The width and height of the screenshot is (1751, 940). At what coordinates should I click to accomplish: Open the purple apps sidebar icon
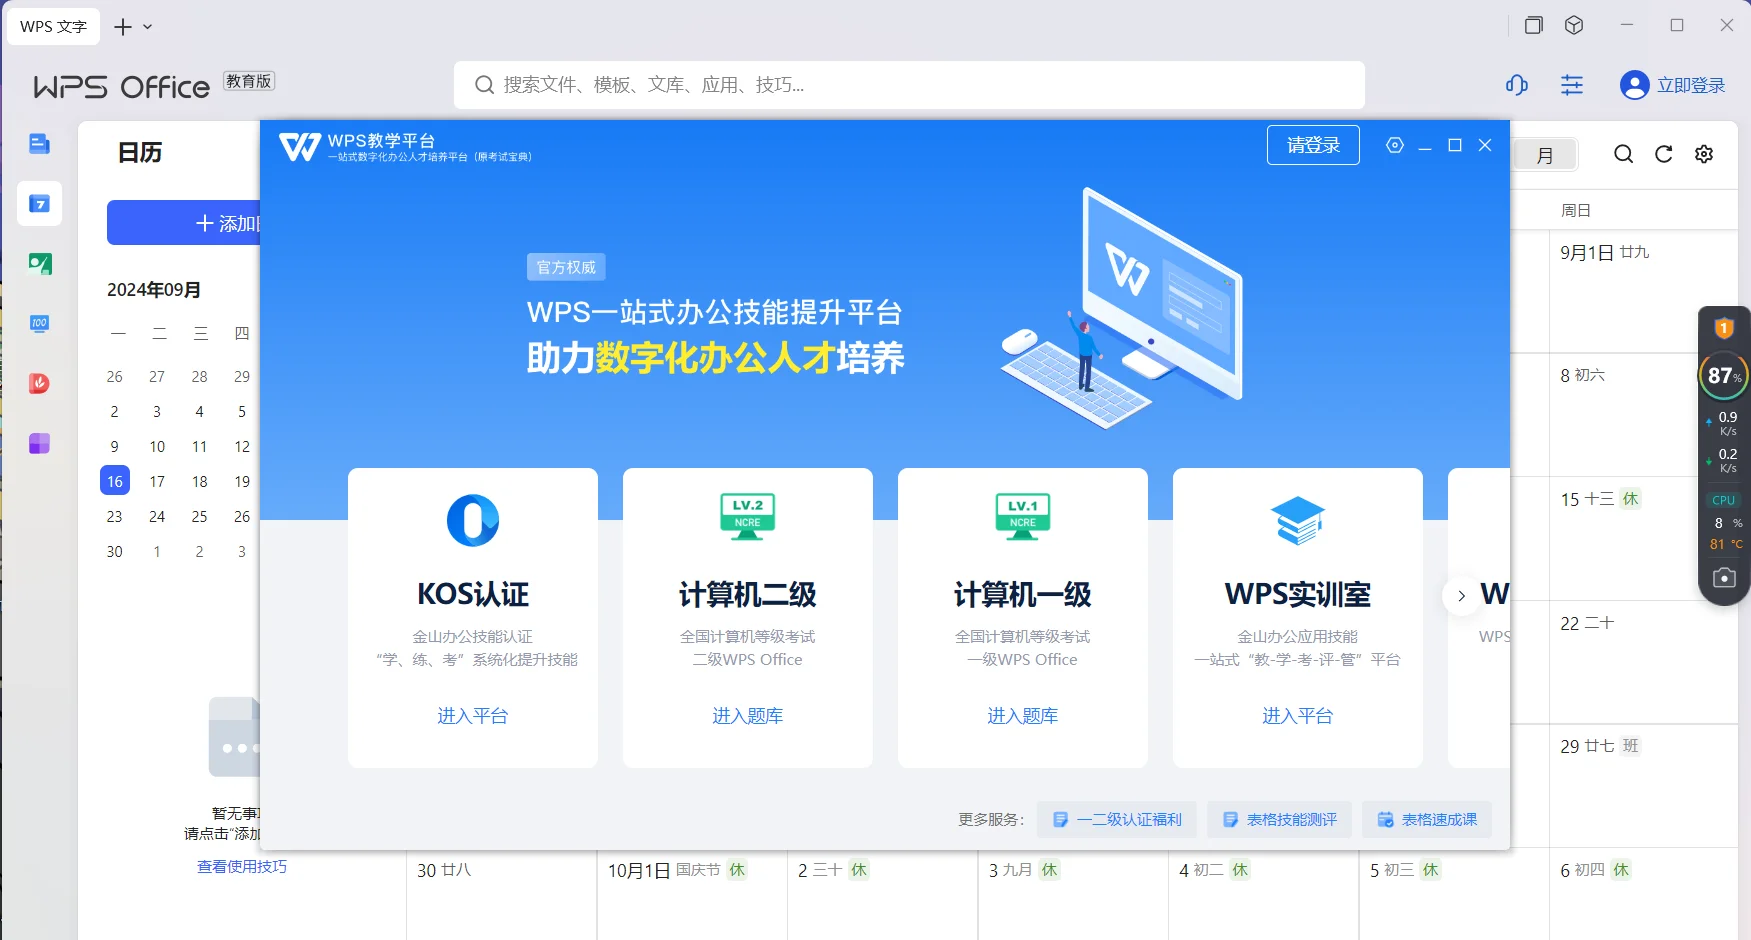click(x=39, y=444)
